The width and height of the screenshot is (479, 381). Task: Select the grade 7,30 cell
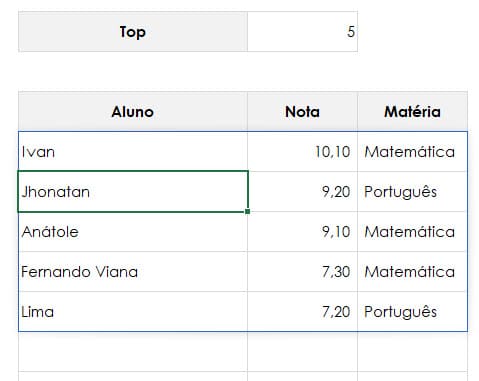302,272
